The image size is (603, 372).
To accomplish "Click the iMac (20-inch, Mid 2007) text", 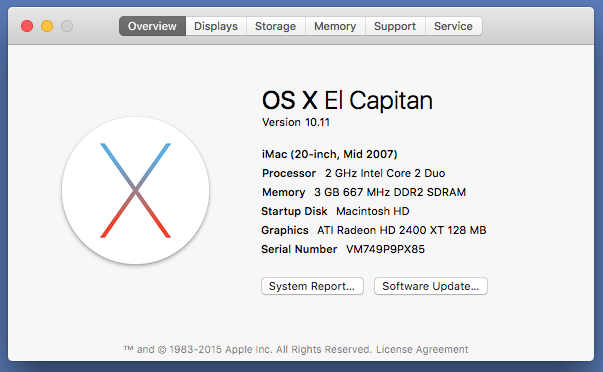I will click(330, 154).
